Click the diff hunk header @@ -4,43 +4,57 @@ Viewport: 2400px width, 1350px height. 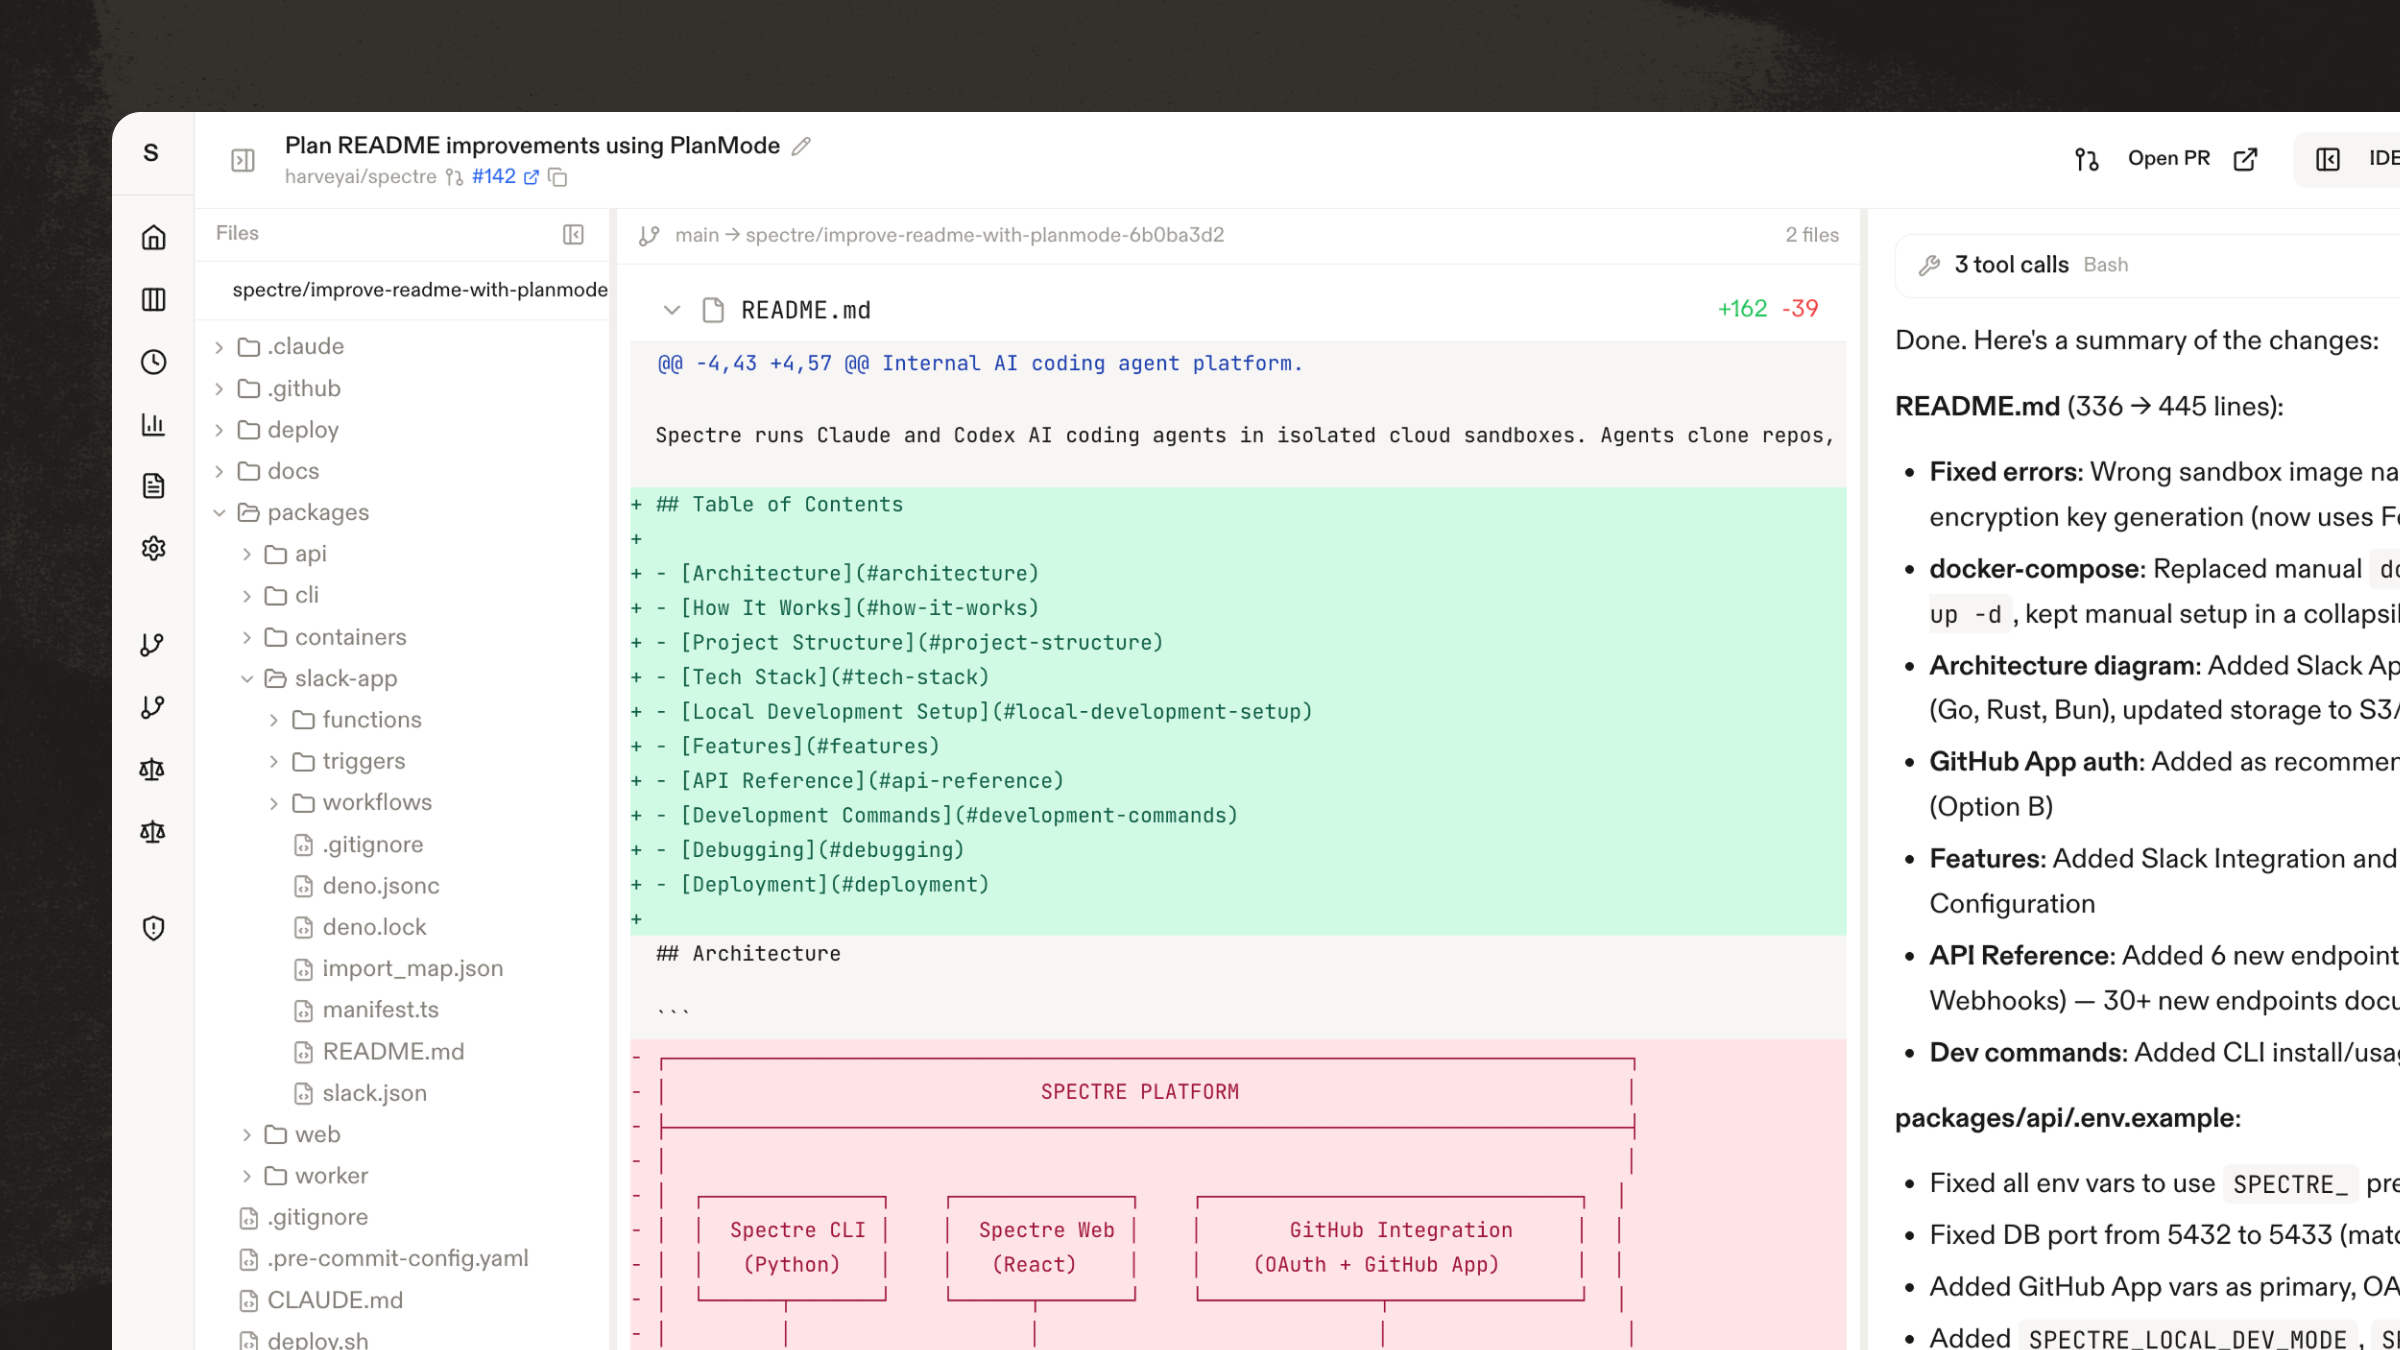980,364
